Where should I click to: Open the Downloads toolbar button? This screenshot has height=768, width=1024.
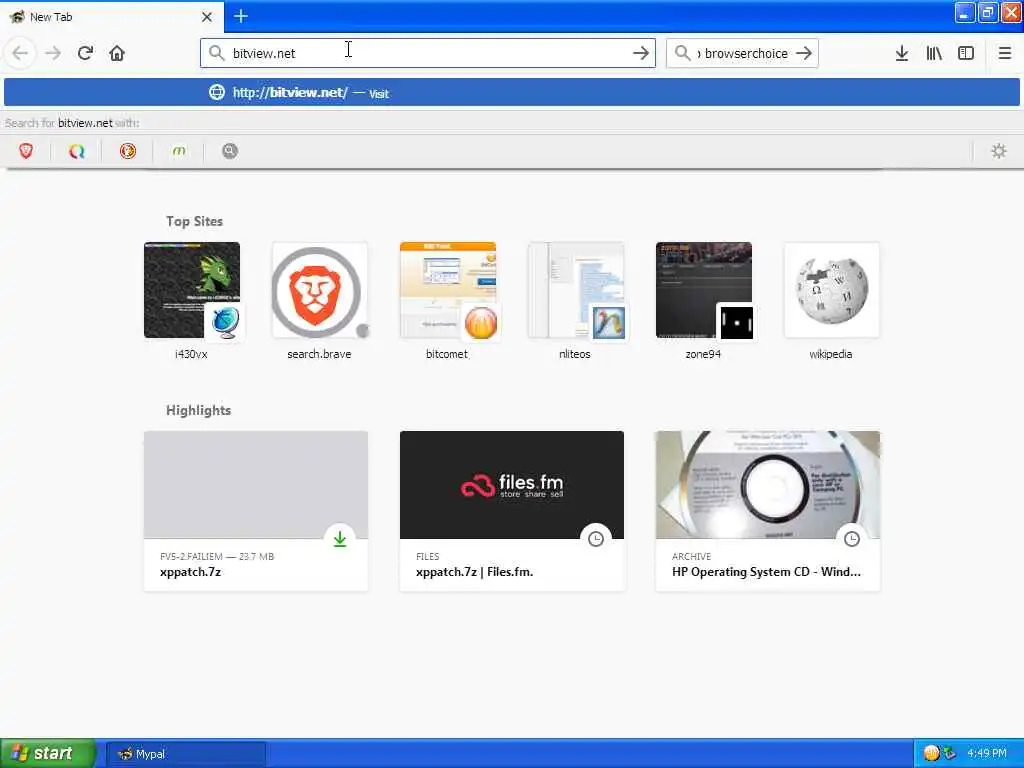(901, 53)
